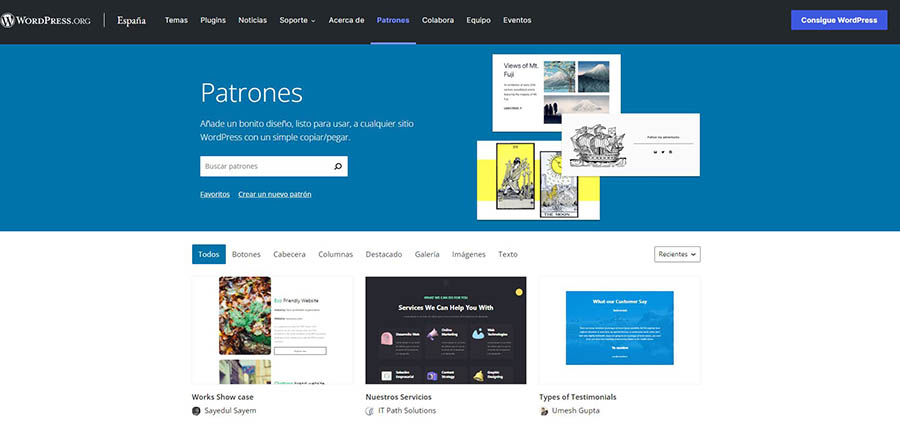Click IT Path Solutions author avatar
Screen dimensions: 900x429
point(371,411)
